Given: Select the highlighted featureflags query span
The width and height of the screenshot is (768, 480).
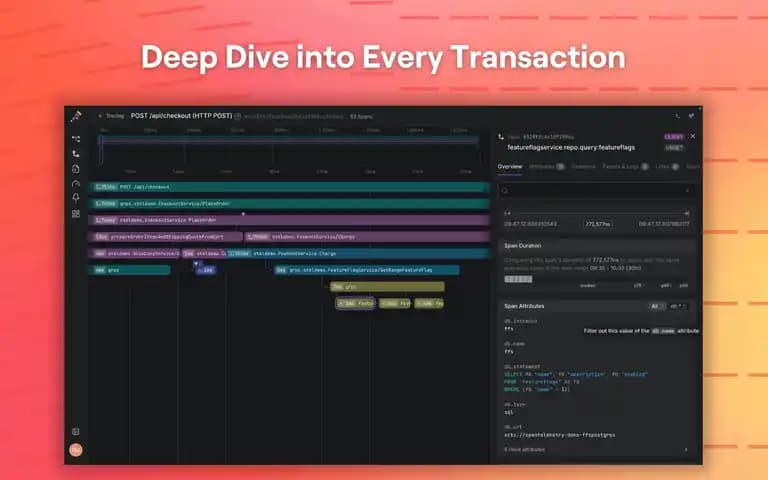Looking at the screenshot, I should 356,304.
